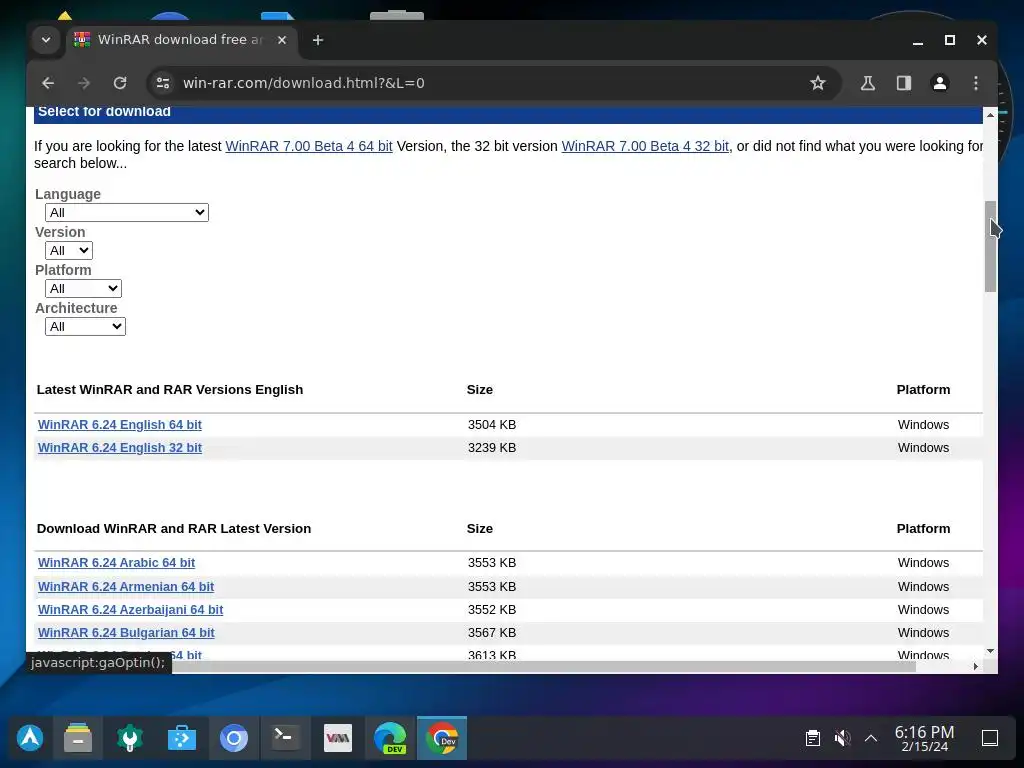Open the software store bag icon
Viewport: 1024px width, 768px height.
(x=182, y=738)
